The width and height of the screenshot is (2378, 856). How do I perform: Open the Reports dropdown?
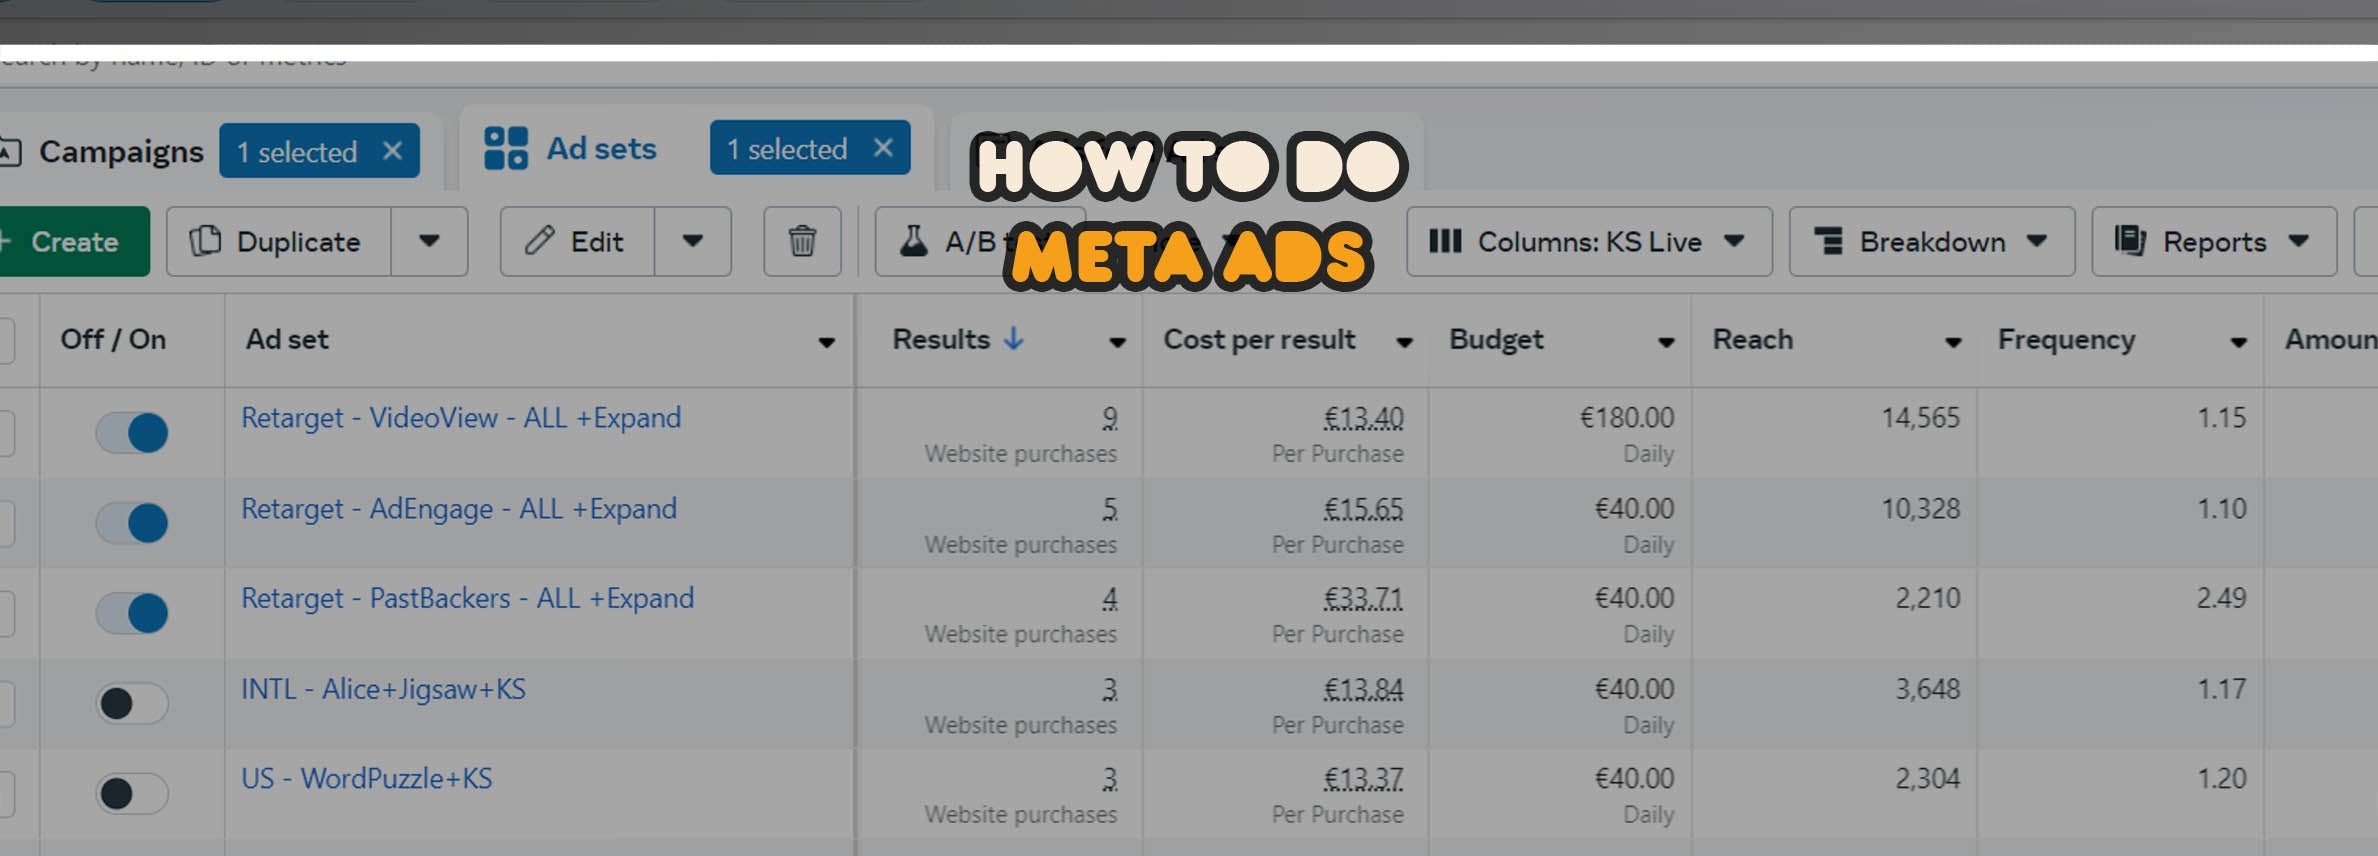tap(2214, 242)
